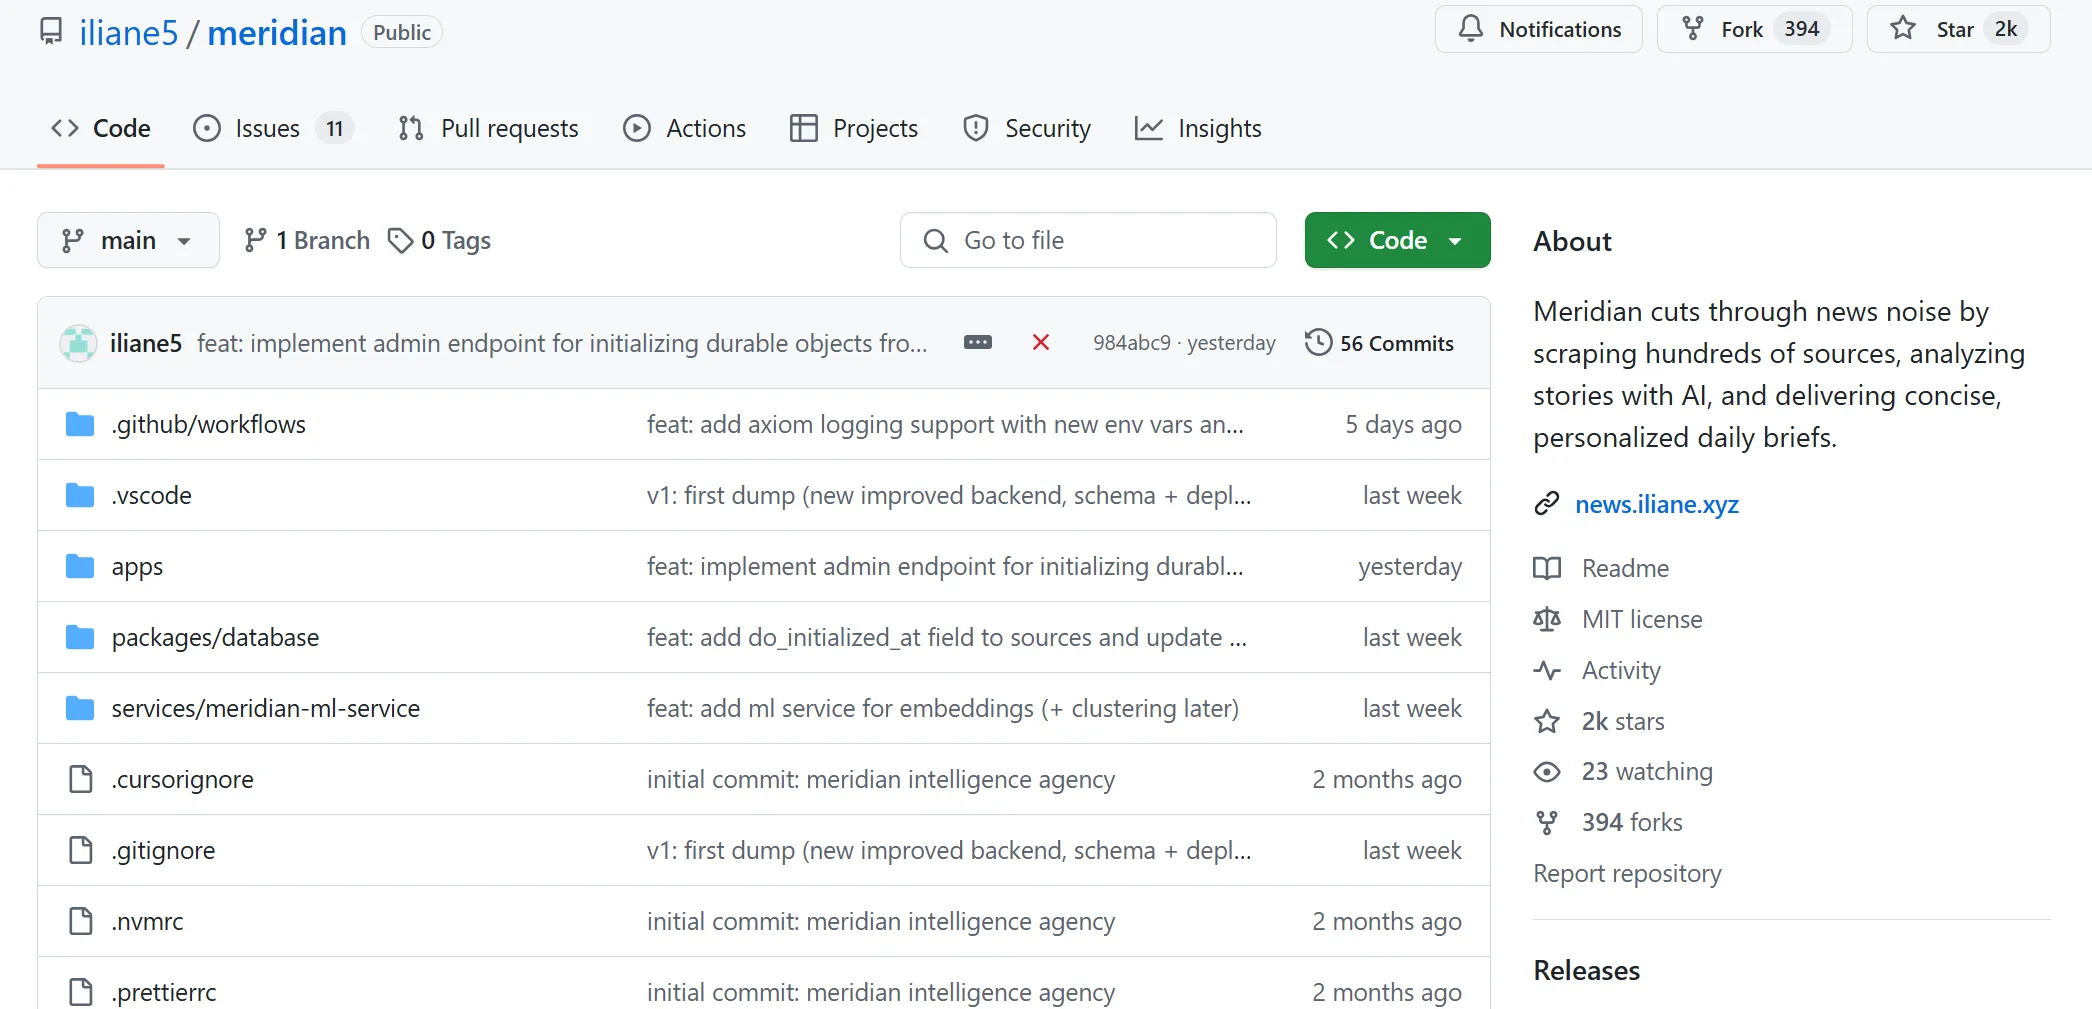Image resolution: width=2092 pixels, height=1009 pixels.
Task: Open the Issues tab
Action: 273,128
